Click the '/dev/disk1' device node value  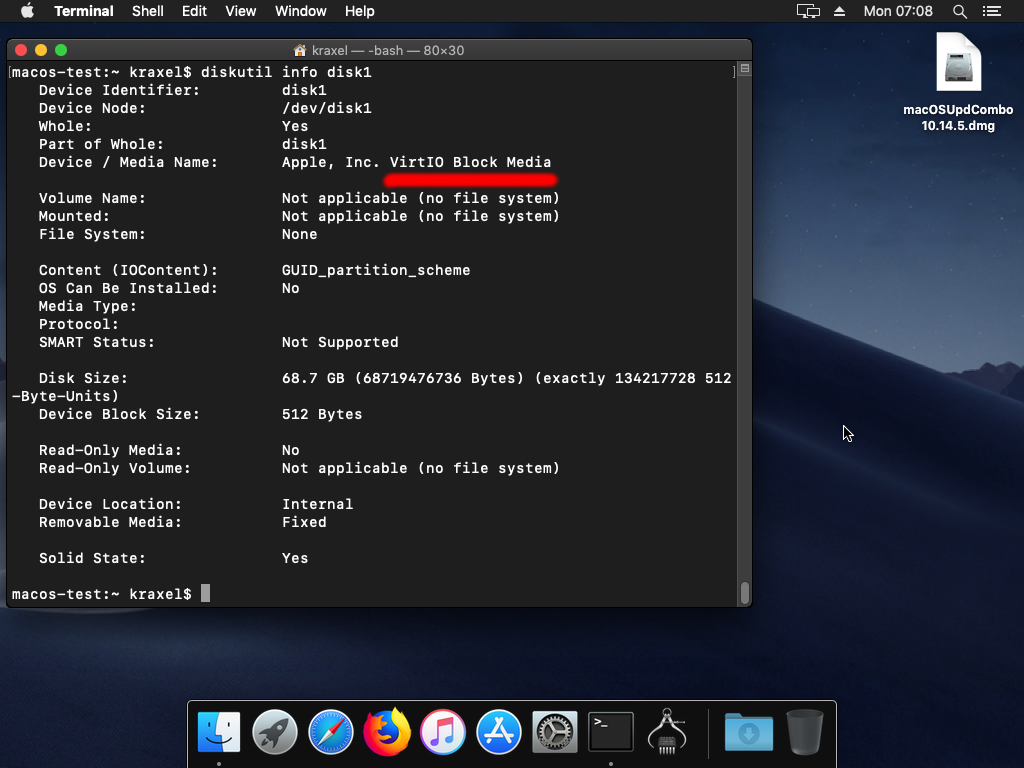pyautogui.click(x=327, y=108)
